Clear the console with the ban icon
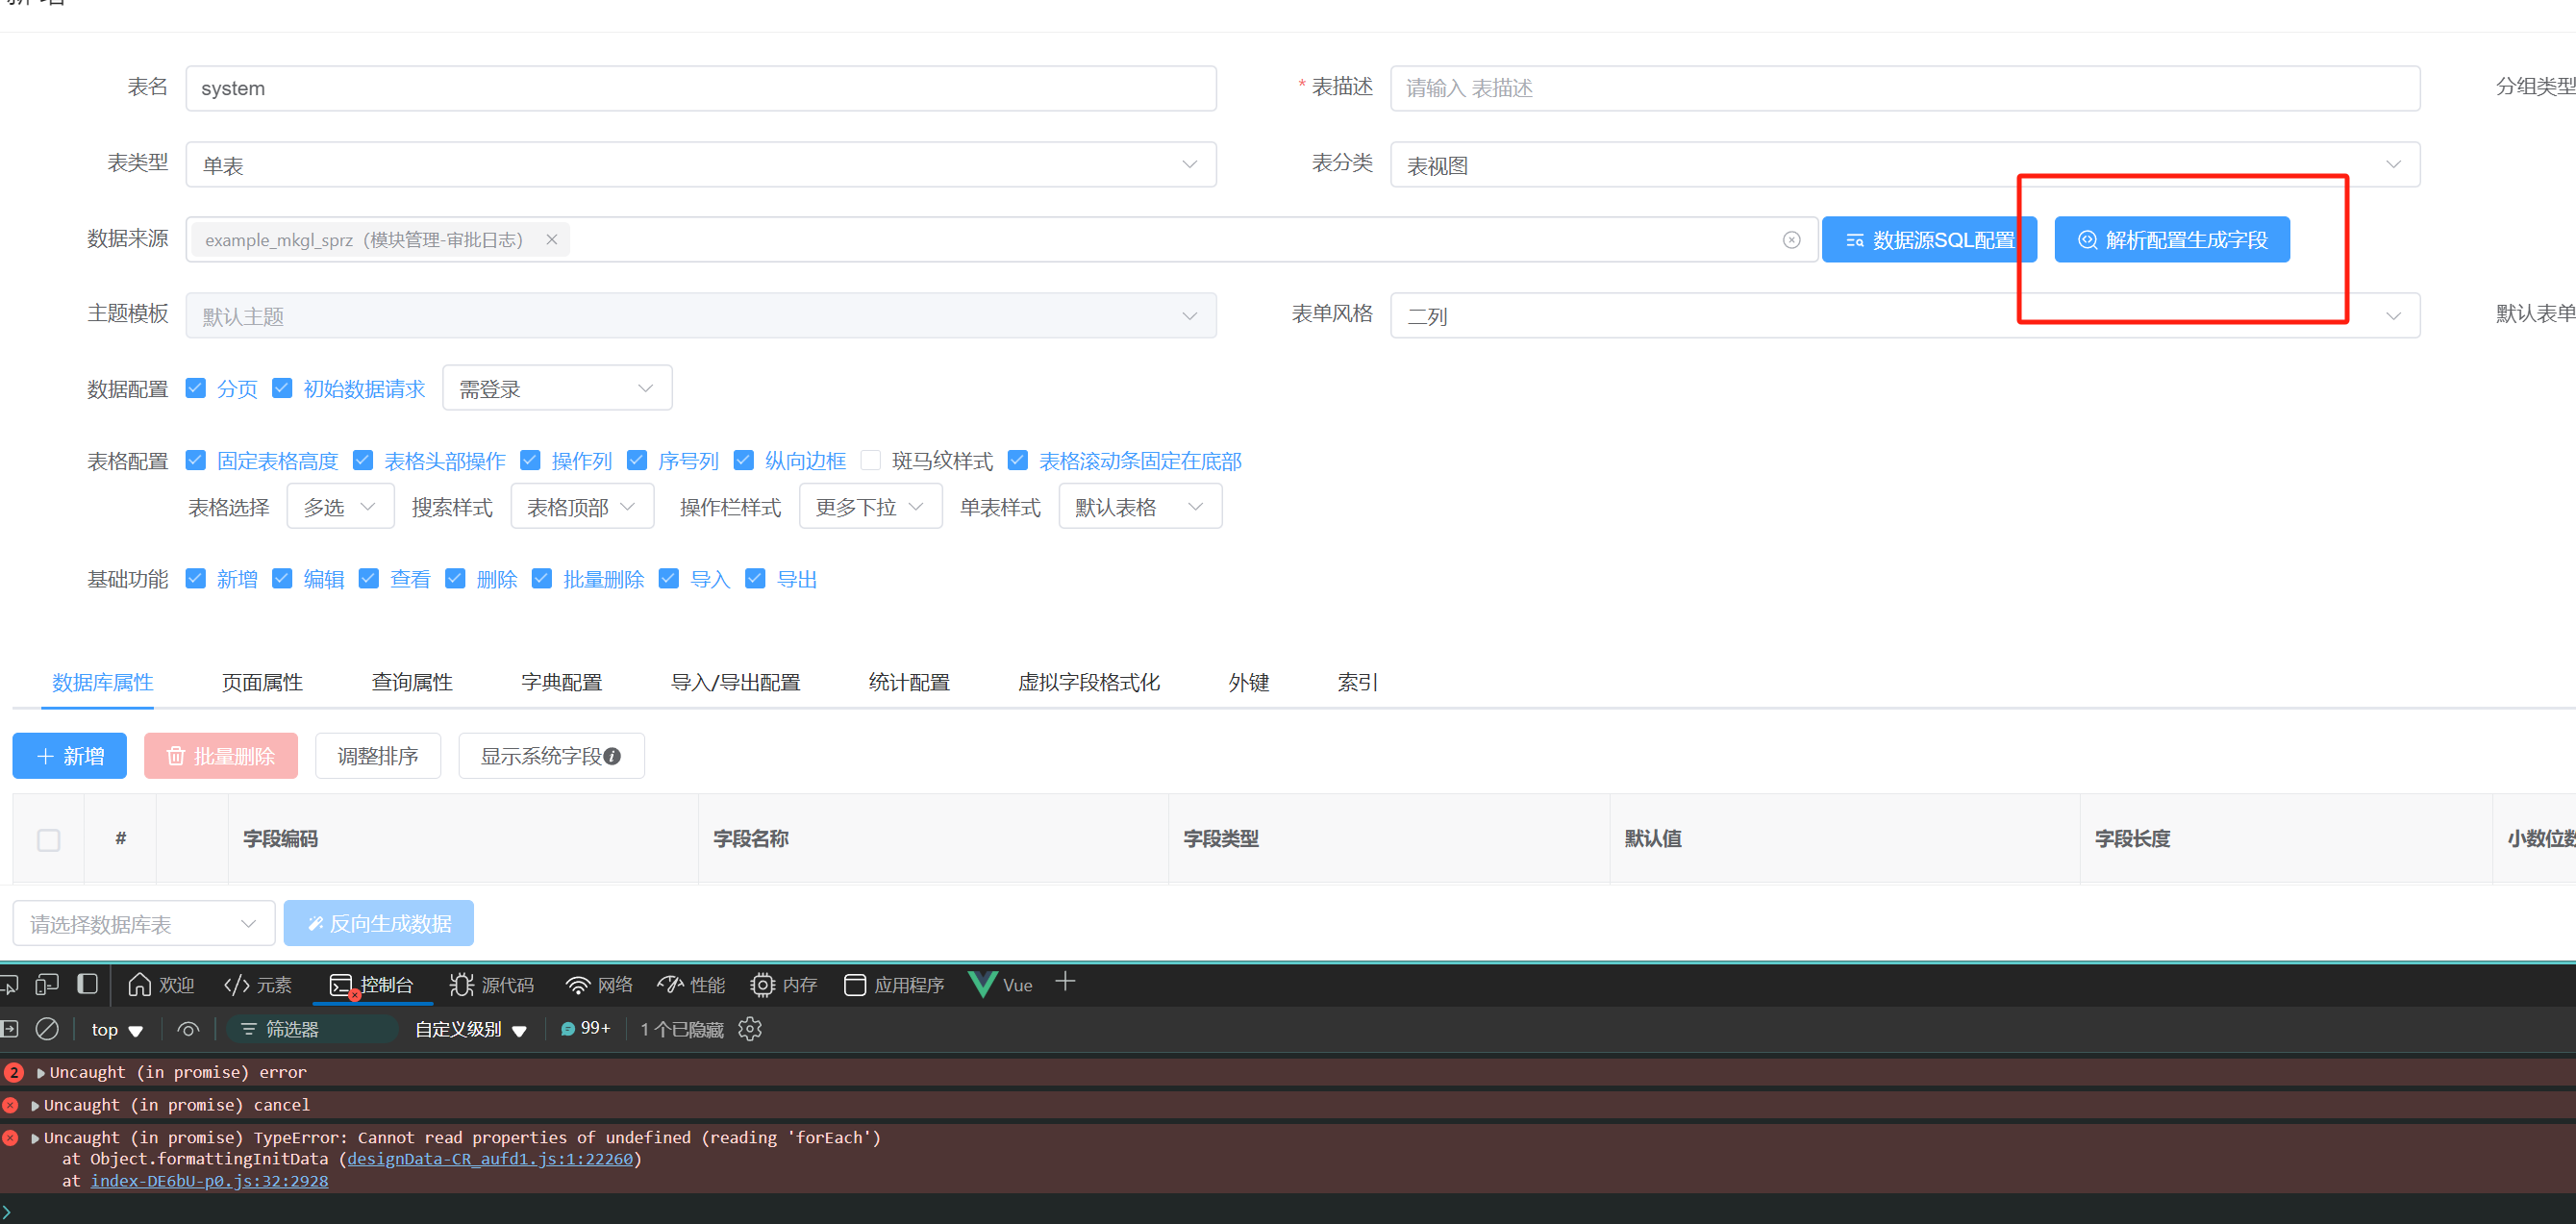 (47, 1029)
